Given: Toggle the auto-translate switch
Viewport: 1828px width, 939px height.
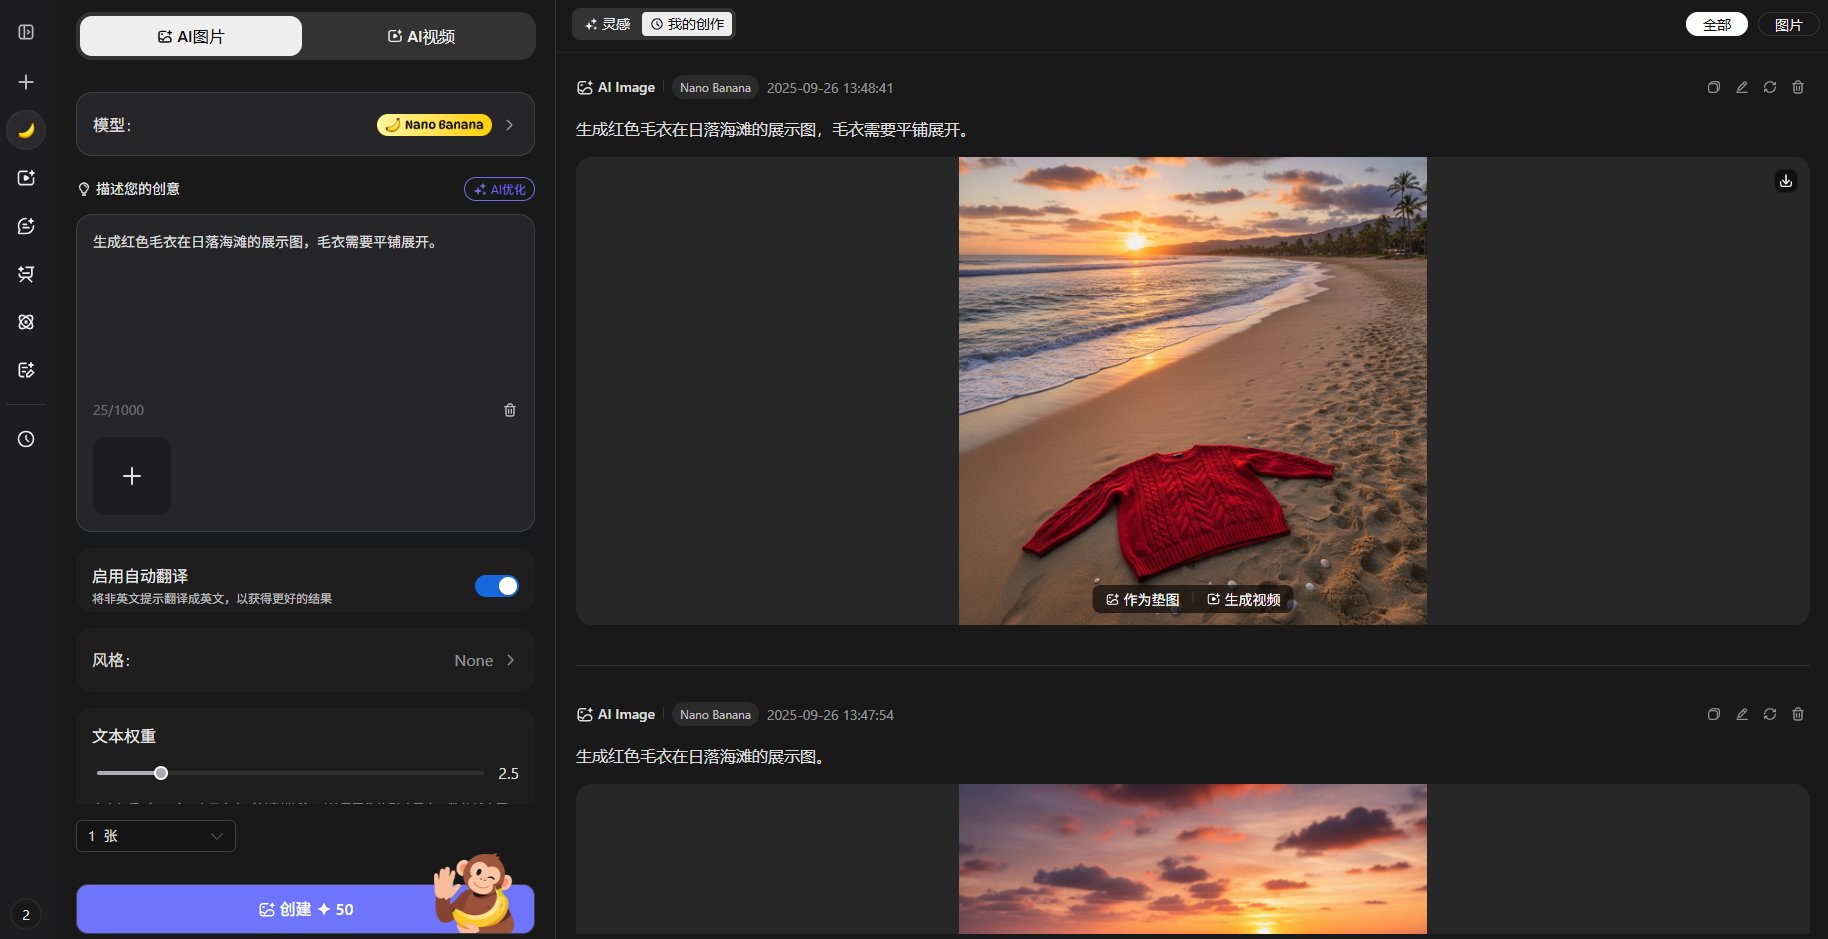Looking at the screenshot, I should 497,586.
